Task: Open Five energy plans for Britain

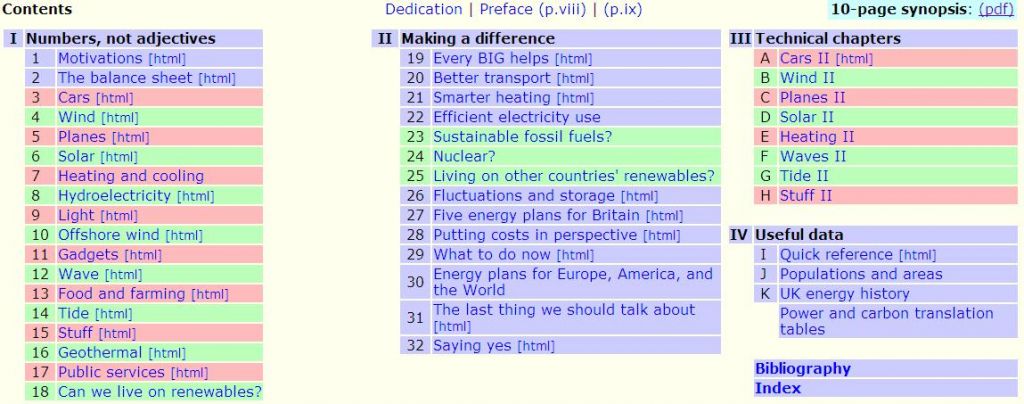Action: coord(523,215)
